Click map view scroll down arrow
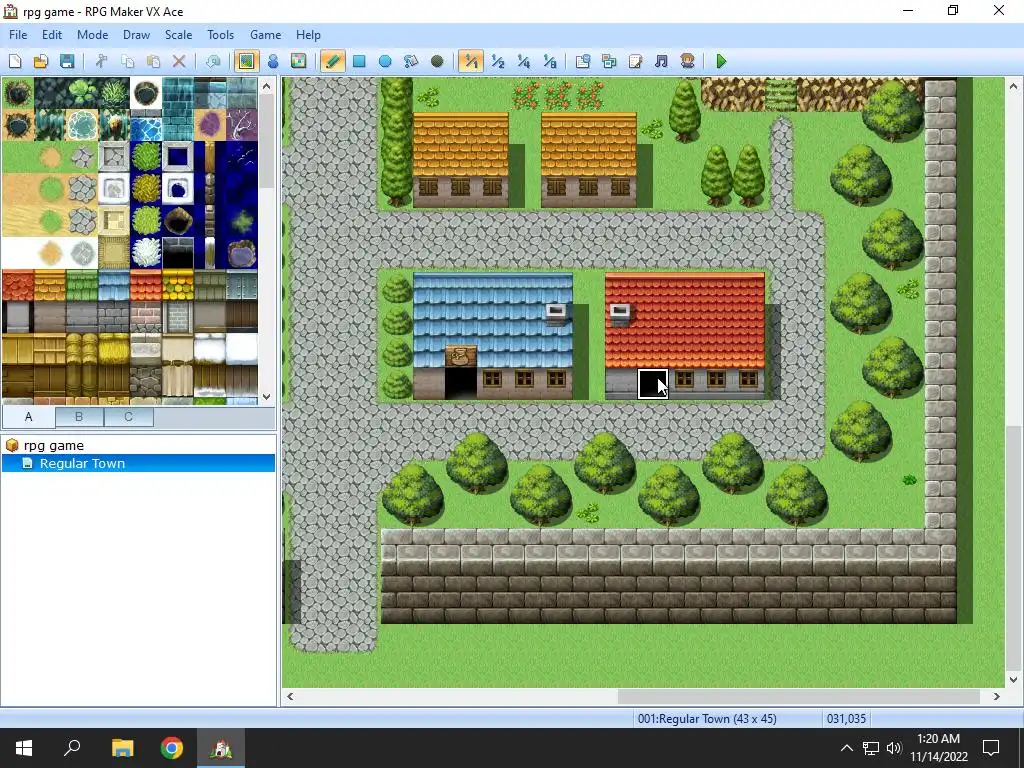Viewport: 1024px width, 768px height. [1014, 680]
